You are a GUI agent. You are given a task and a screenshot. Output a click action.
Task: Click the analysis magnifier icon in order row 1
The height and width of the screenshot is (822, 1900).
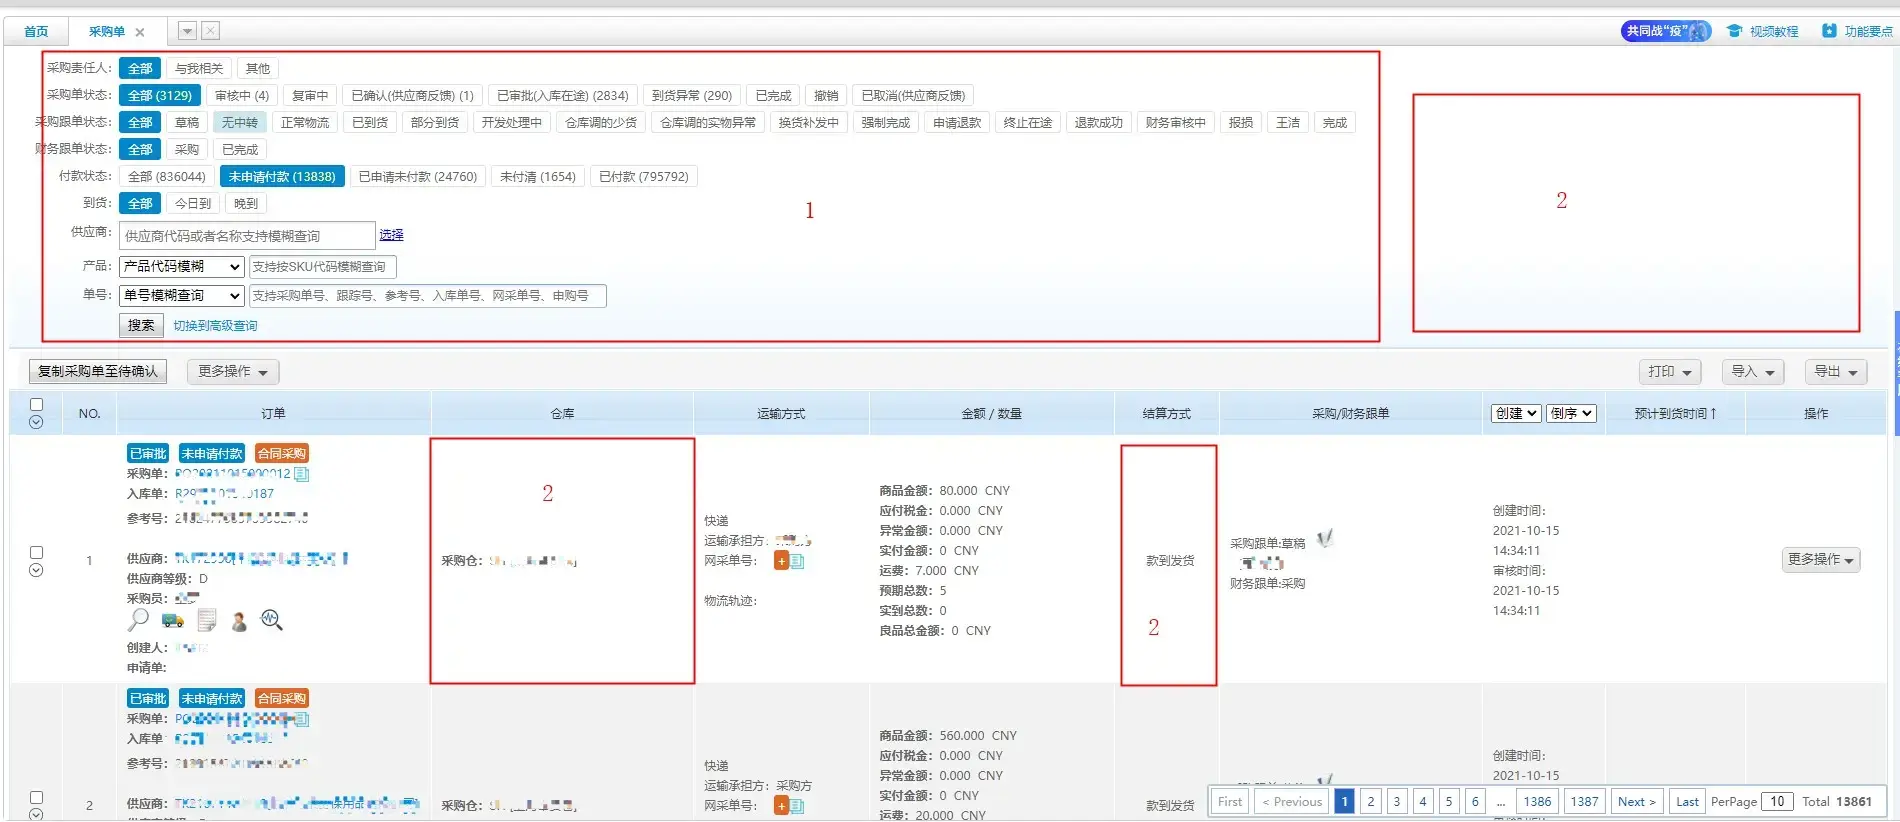pos(271,620)
